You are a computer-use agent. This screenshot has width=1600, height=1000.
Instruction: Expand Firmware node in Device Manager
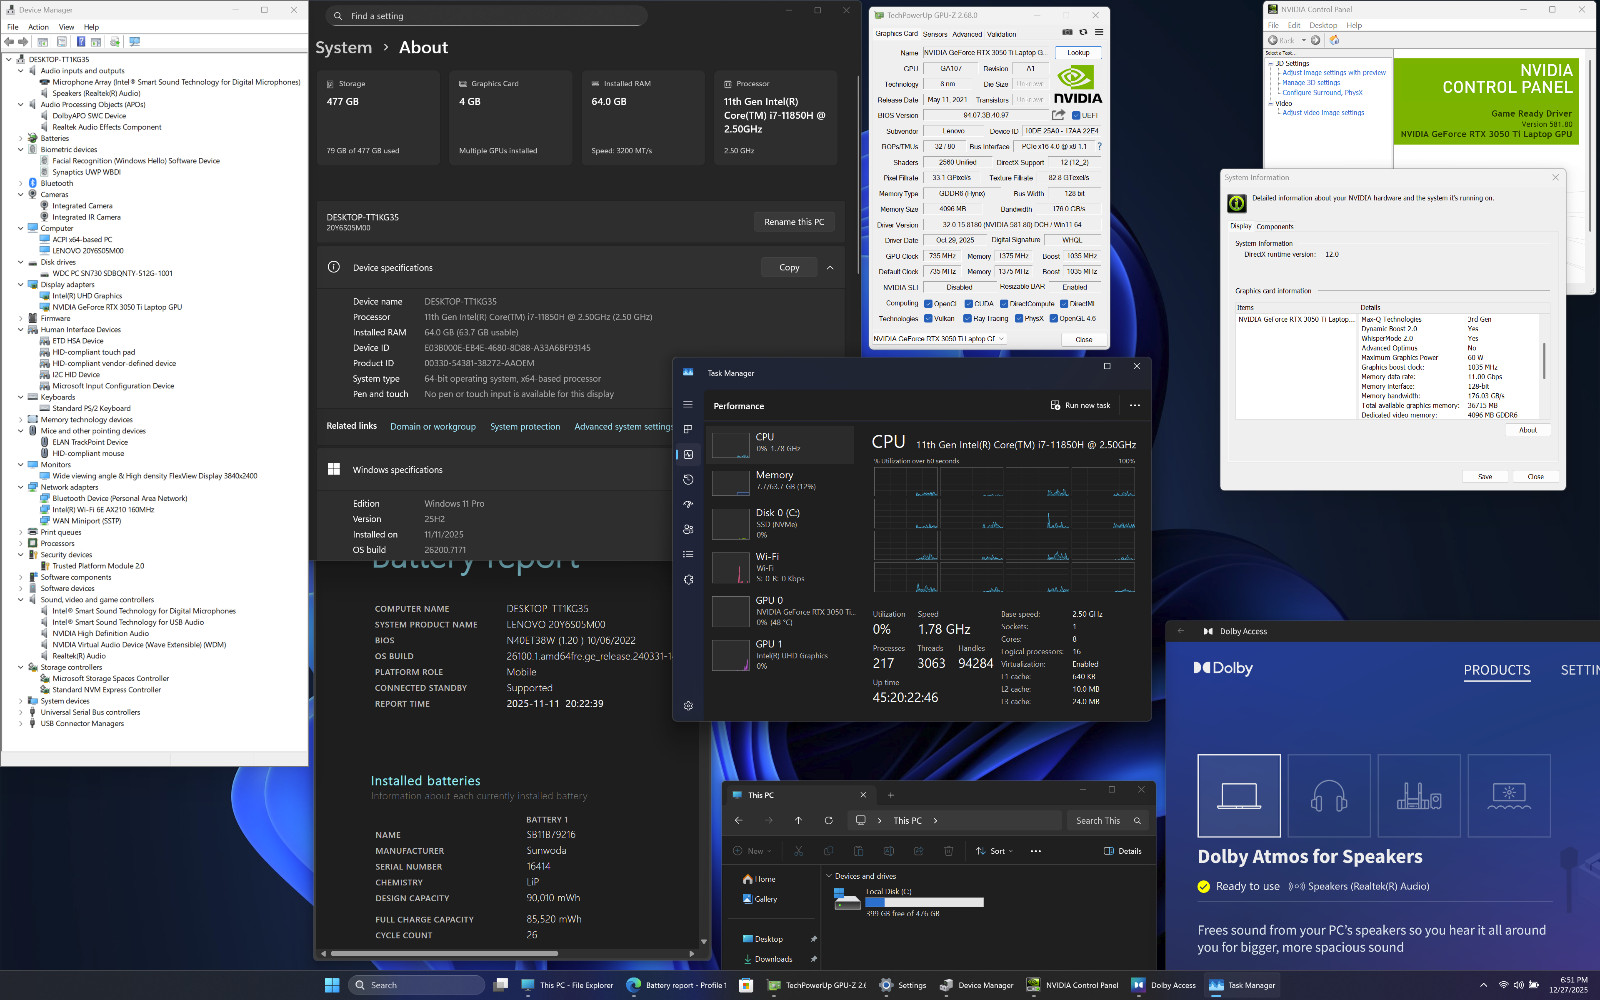point(20,318)
